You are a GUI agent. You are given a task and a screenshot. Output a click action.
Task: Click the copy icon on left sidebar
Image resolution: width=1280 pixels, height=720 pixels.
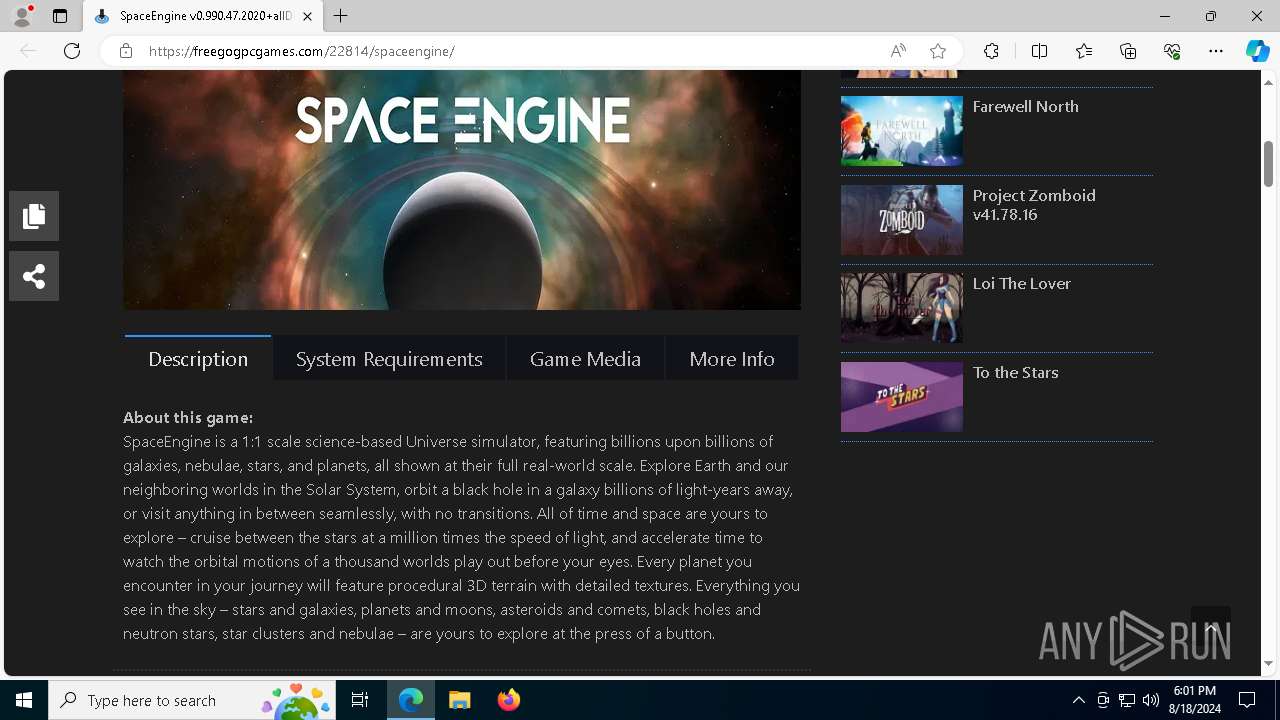click(34, 216)
